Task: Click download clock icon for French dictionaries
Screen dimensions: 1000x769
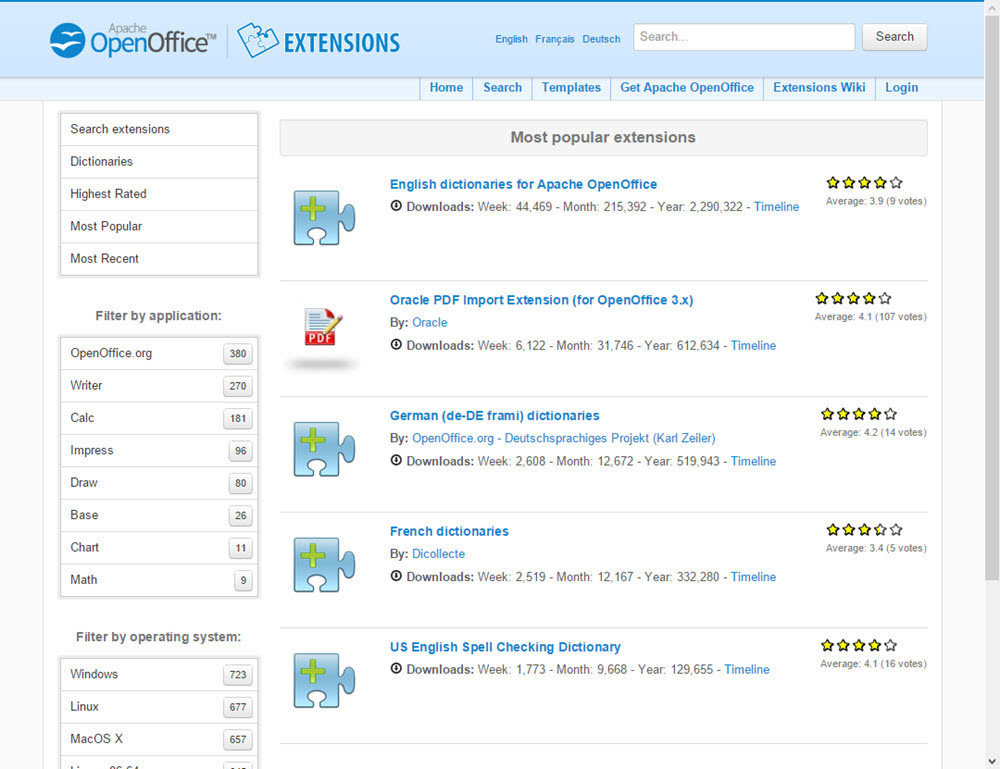Action: coord(396,576)
